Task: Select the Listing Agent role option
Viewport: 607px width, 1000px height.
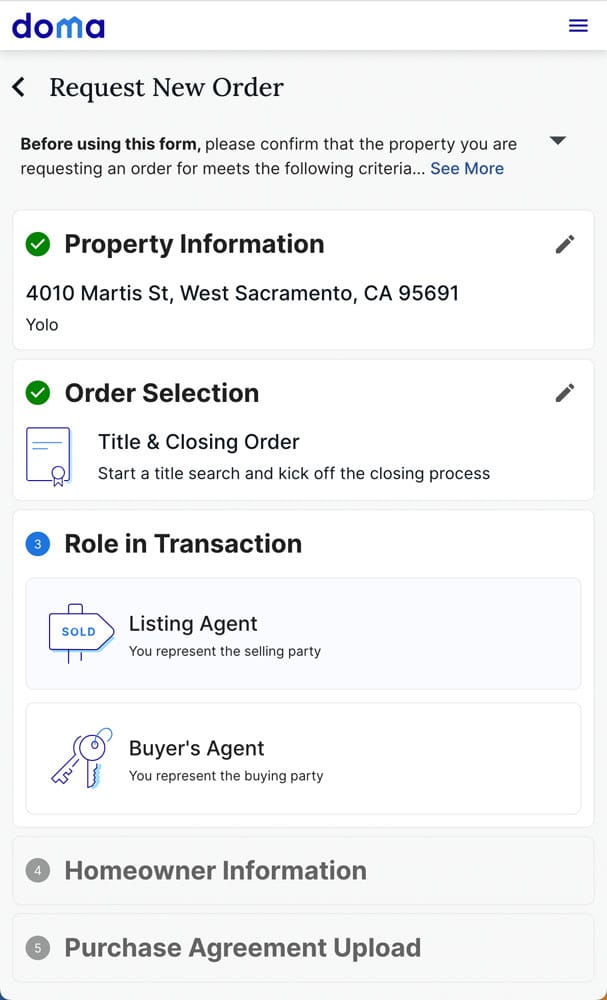Action: click(x=303, y=634)
